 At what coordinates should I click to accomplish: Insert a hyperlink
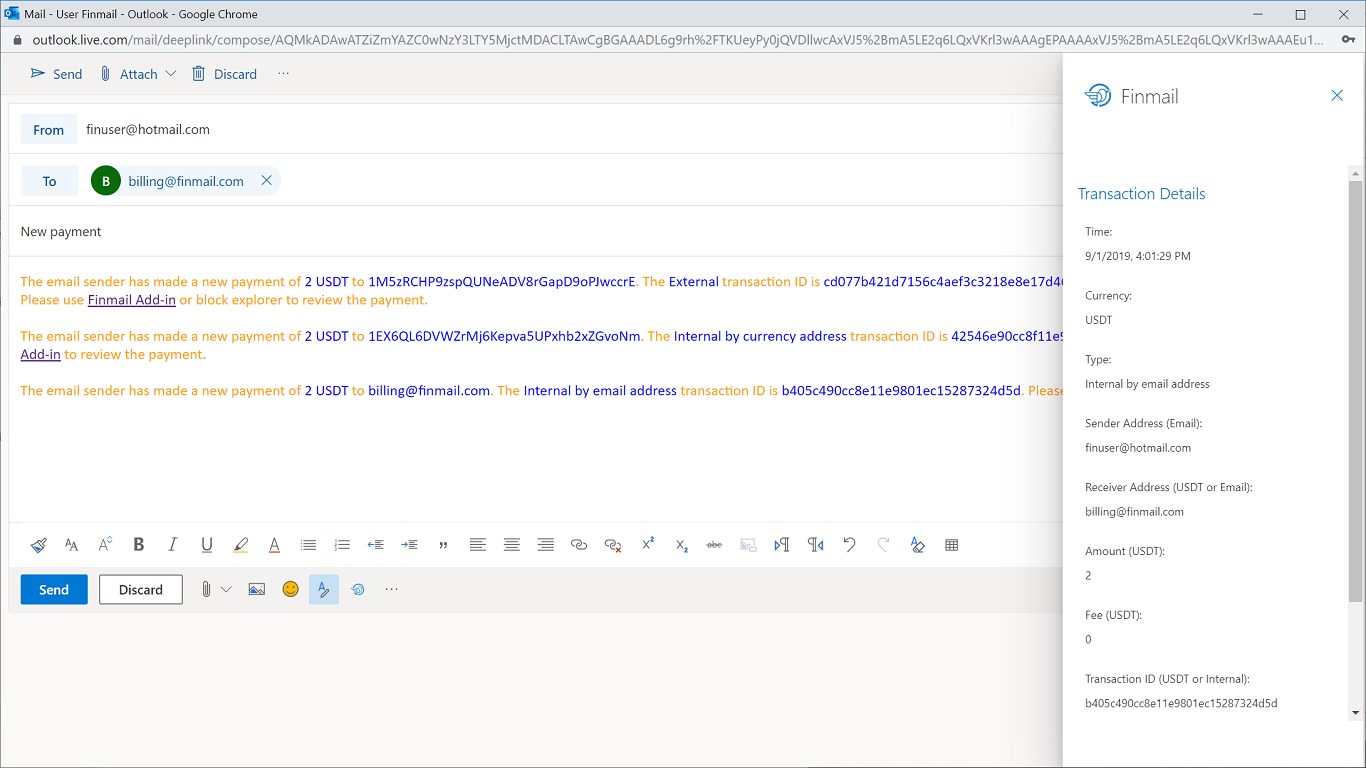[x=579, y=545]
